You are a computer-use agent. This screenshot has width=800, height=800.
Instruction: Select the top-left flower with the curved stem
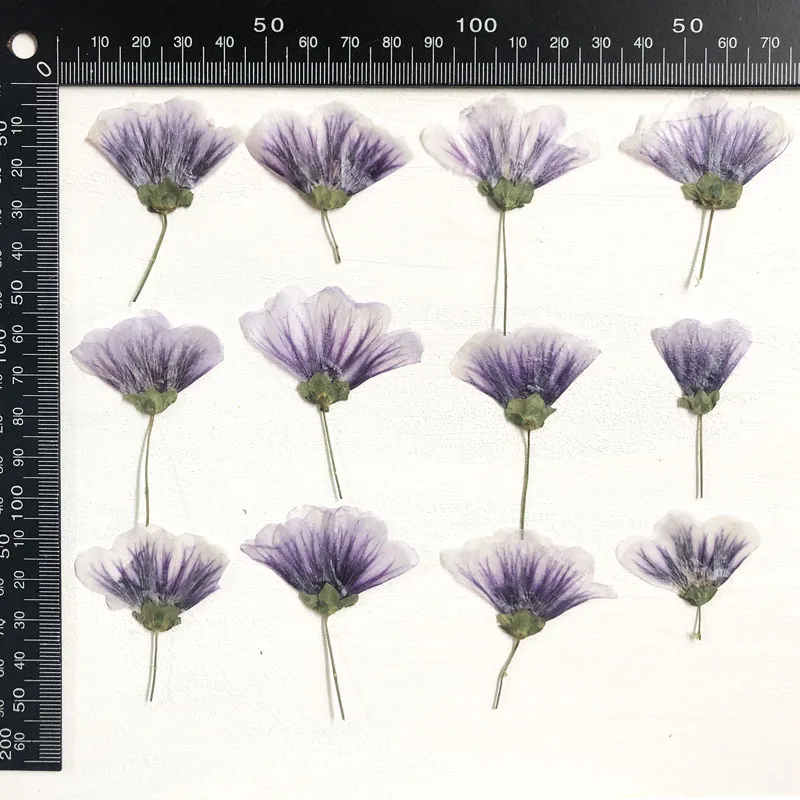point(163,199)
